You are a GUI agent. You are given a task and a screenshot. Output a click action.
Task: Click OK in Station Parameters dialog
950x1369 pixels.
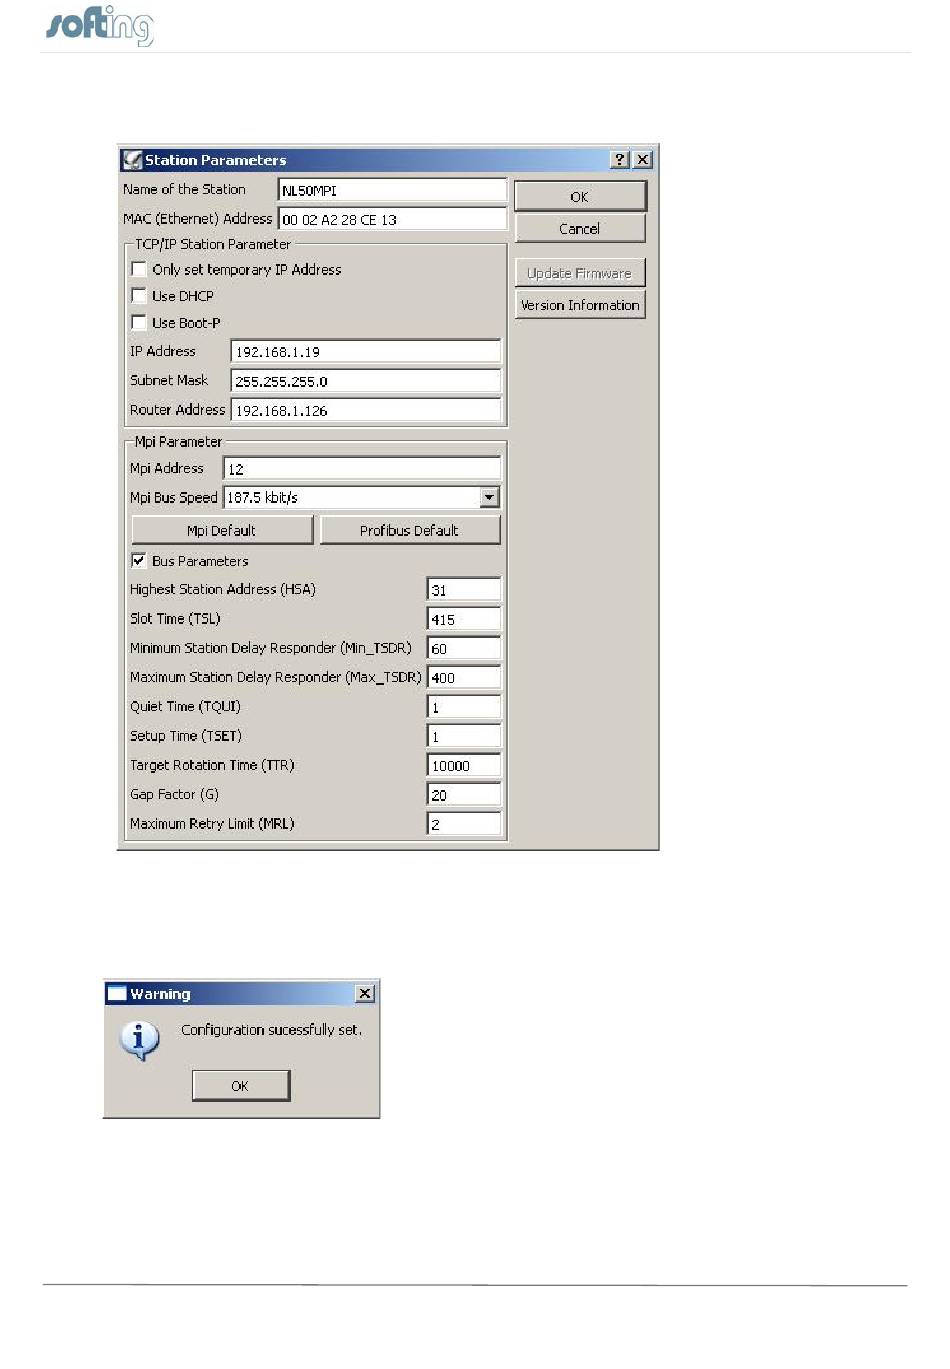coord(580,196)
